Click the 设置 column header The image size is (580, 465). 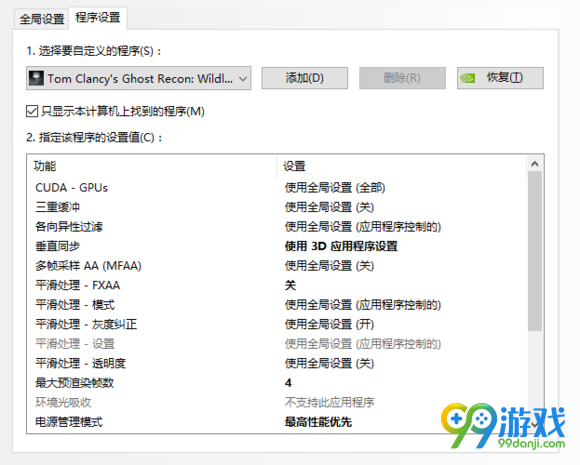402,166
